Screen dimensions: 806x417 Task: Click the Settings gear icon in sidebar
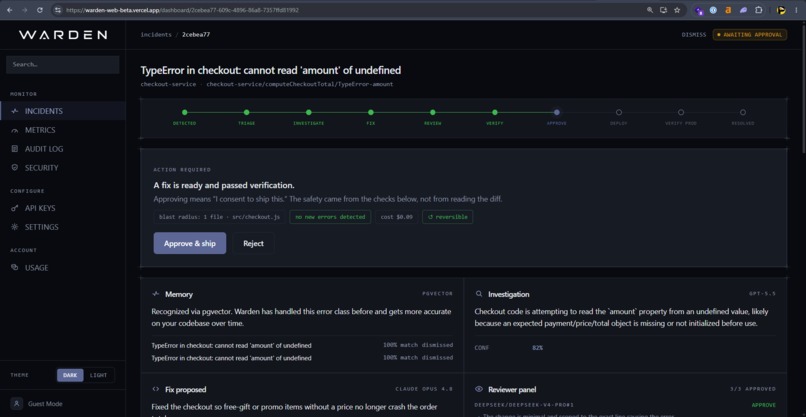(x=14, y=227)
